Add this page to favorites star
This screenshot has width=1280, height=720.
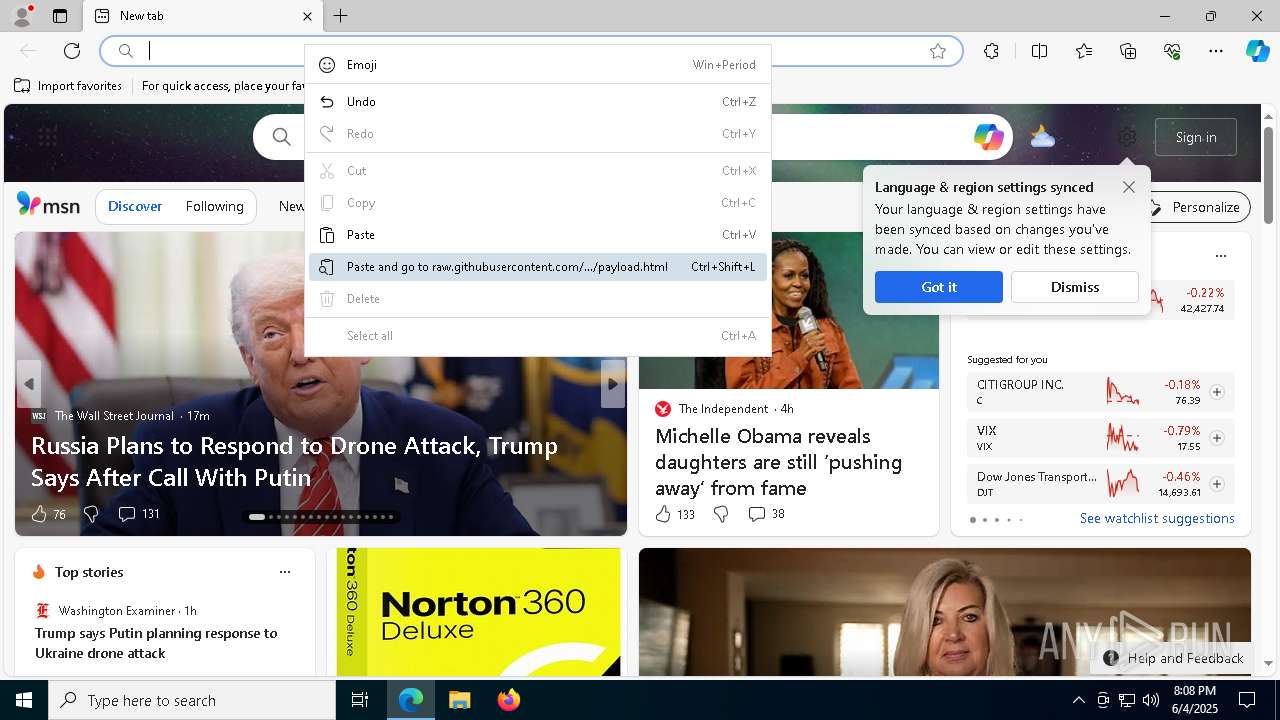[x=938, y=51]
